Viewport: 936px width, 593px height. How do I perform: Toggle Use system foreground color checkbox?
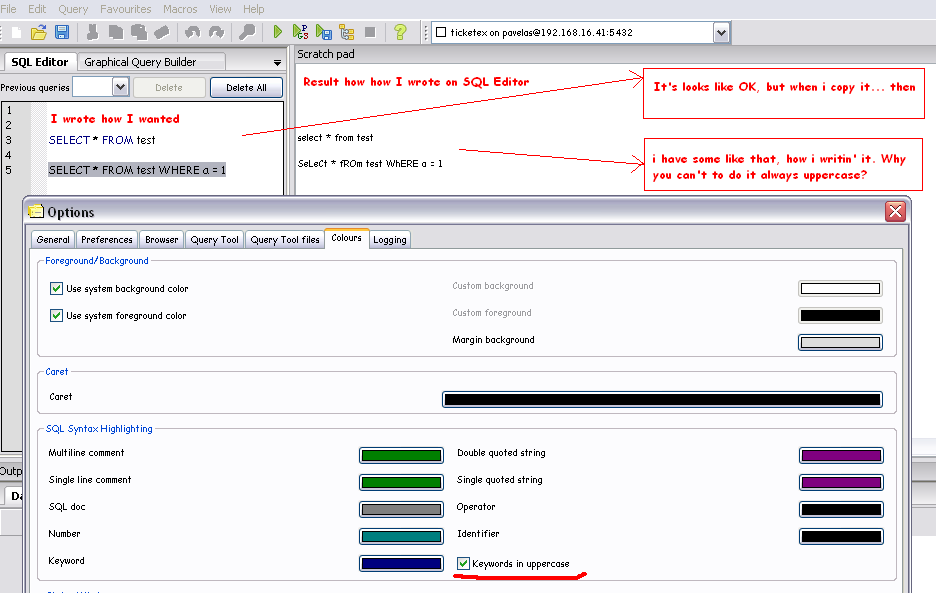(x=56, y=316)
